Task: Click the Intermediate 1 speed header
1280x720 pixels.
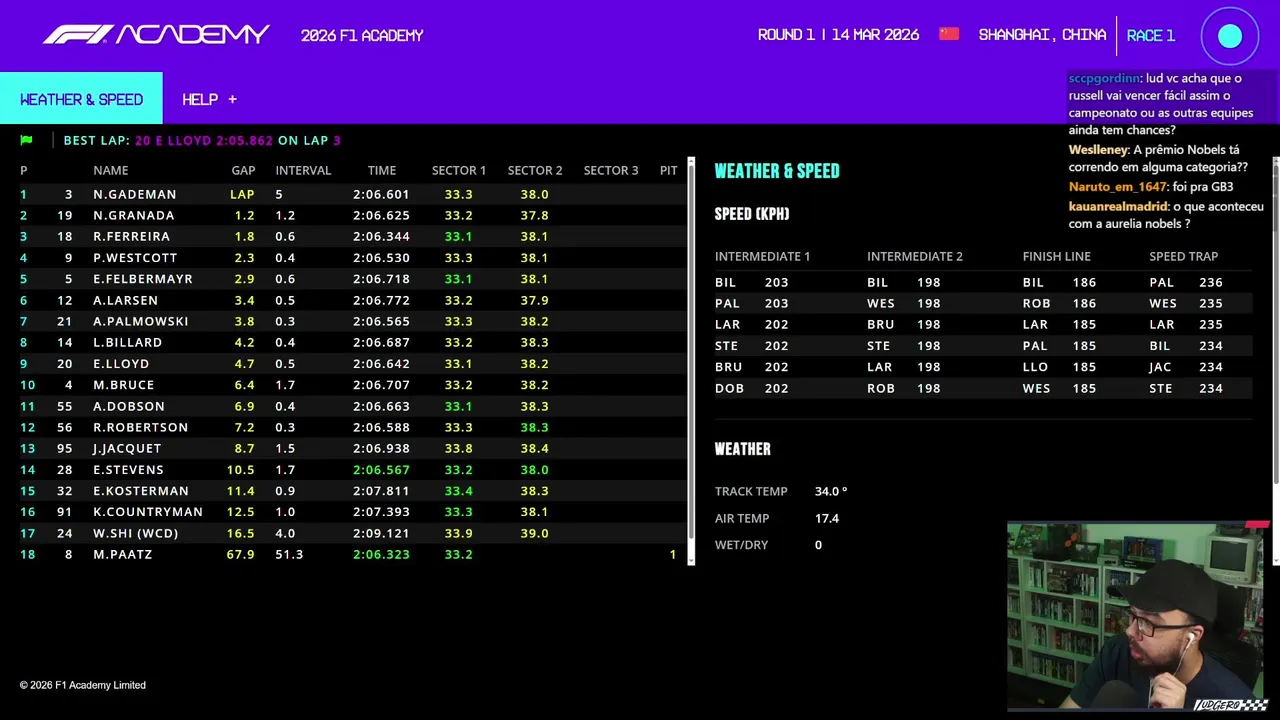Action: 763,256
